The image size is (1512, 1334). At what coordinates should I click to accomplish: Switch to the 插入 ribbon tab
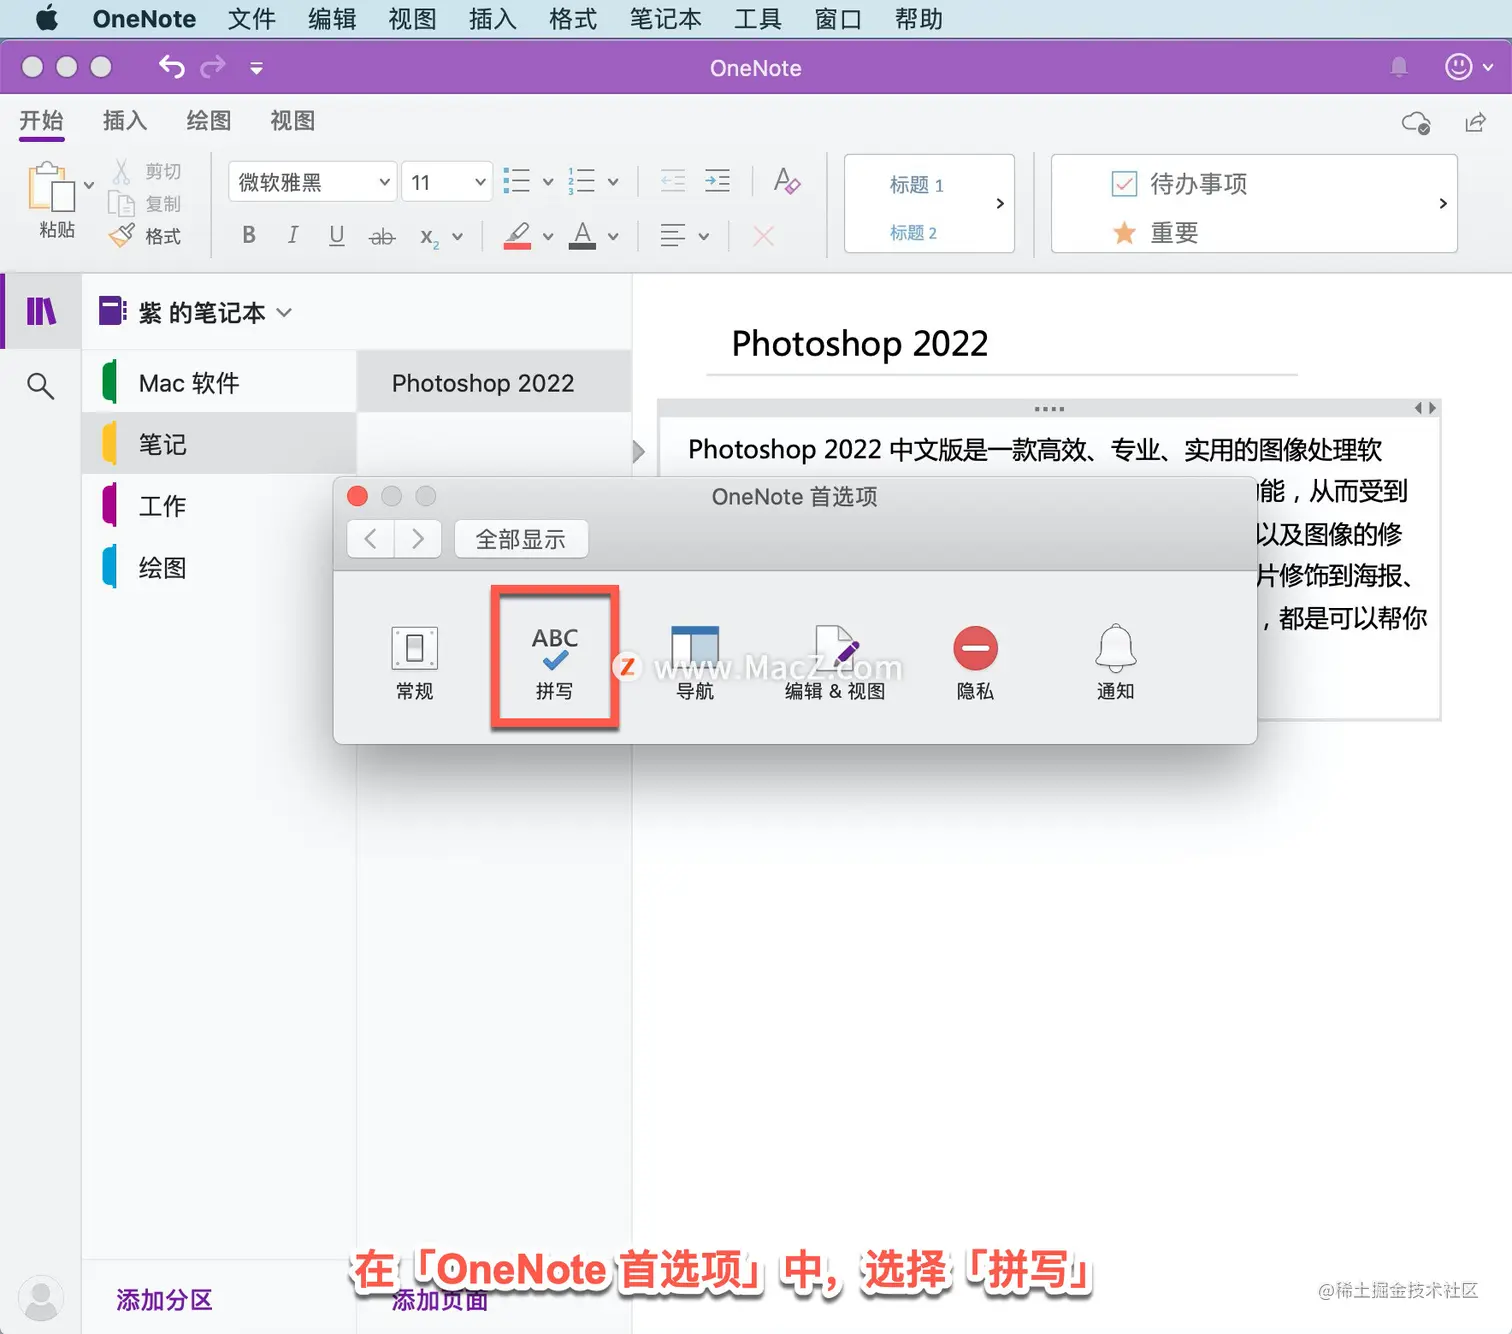tap(125, 121)
